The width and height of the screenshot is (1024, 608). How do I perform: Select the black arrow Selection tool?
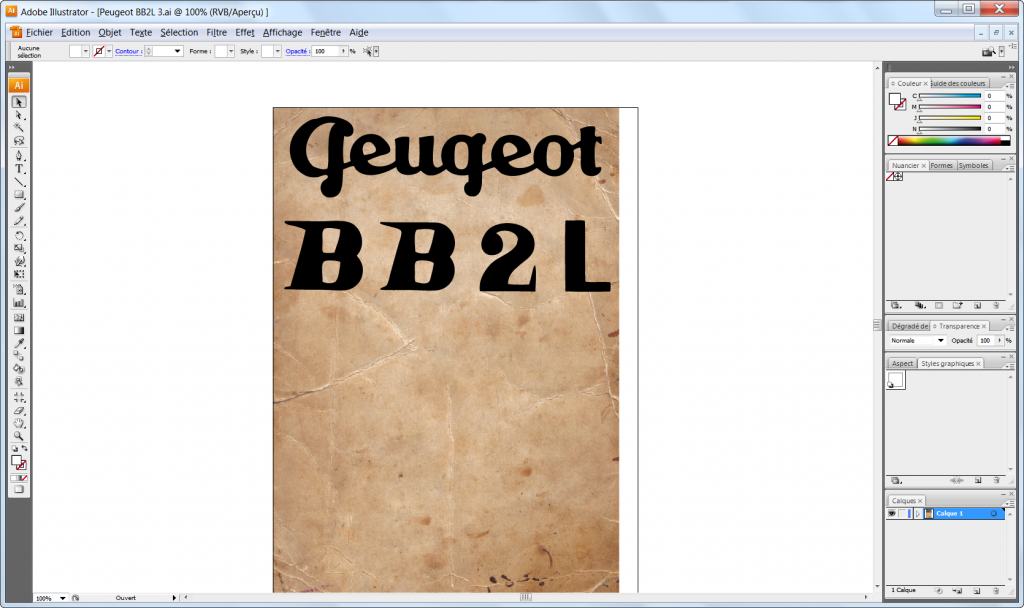pyautogui.click(x=19, y=102)
